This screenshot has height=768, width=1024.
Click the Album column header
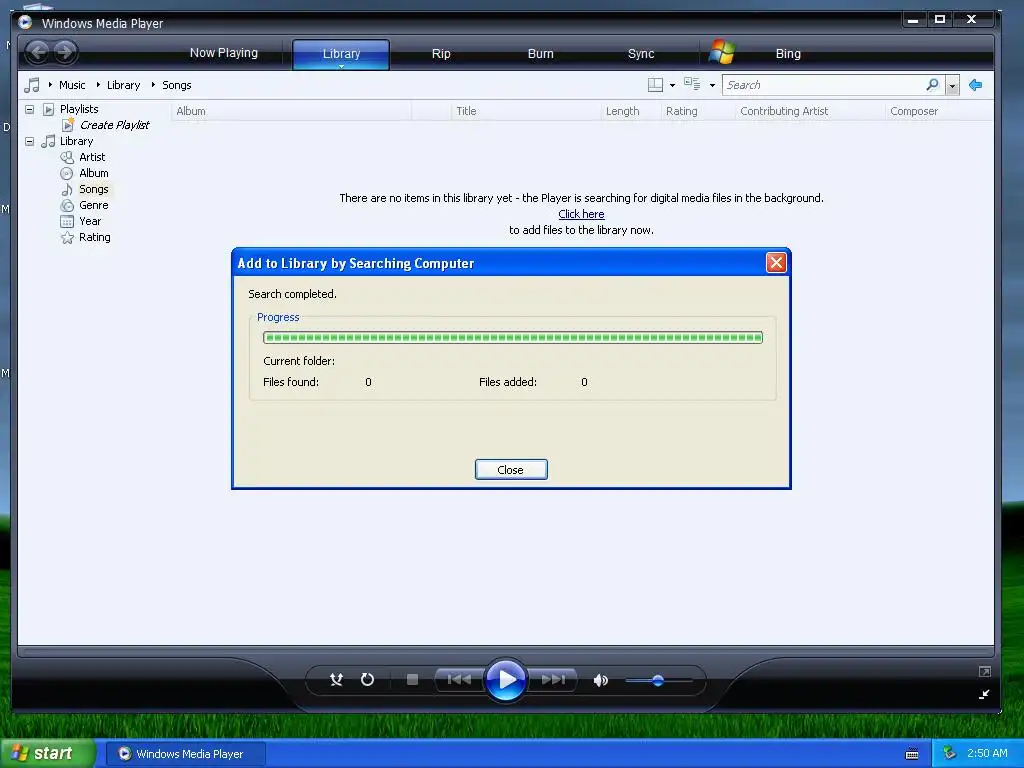[x=291, y=111]
